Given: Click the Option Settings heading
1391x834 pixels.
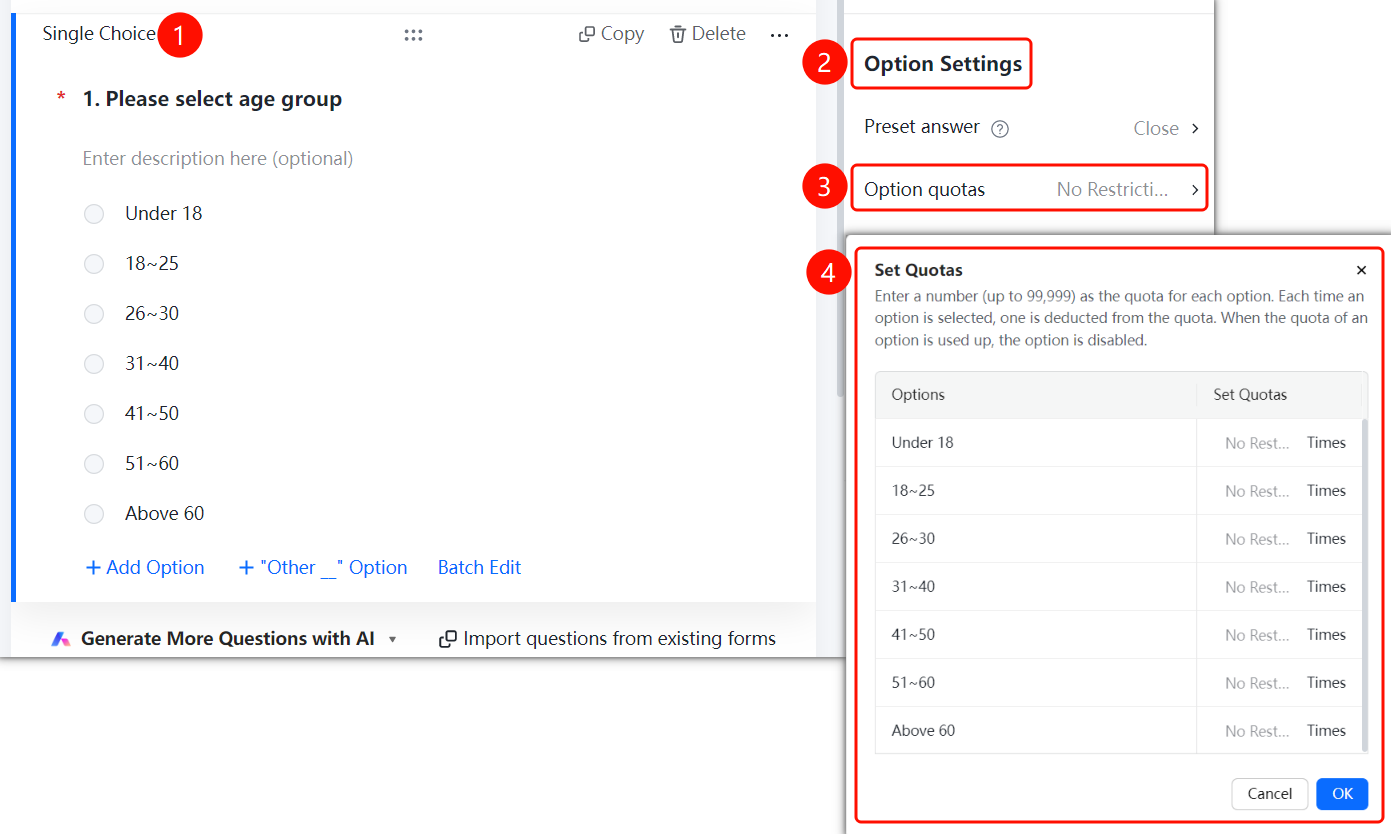Looking at the screenshot, I should pyautogui.click(x=943, y=64).
